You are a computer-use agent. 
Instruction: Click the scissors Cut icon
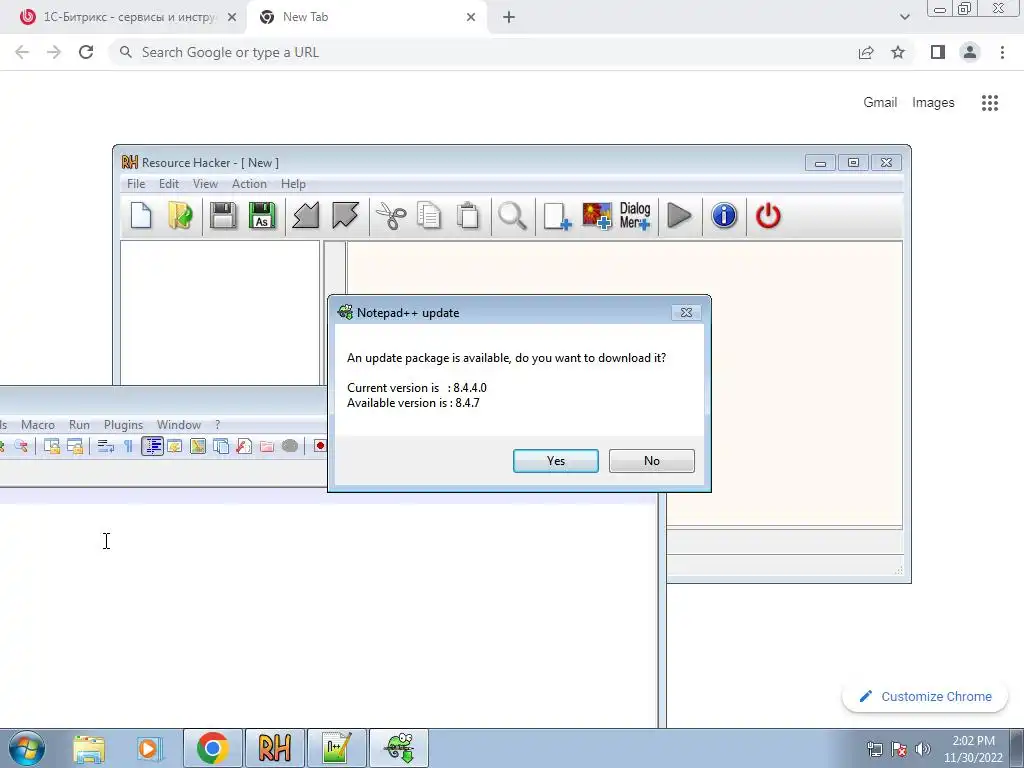pos(391,216)
